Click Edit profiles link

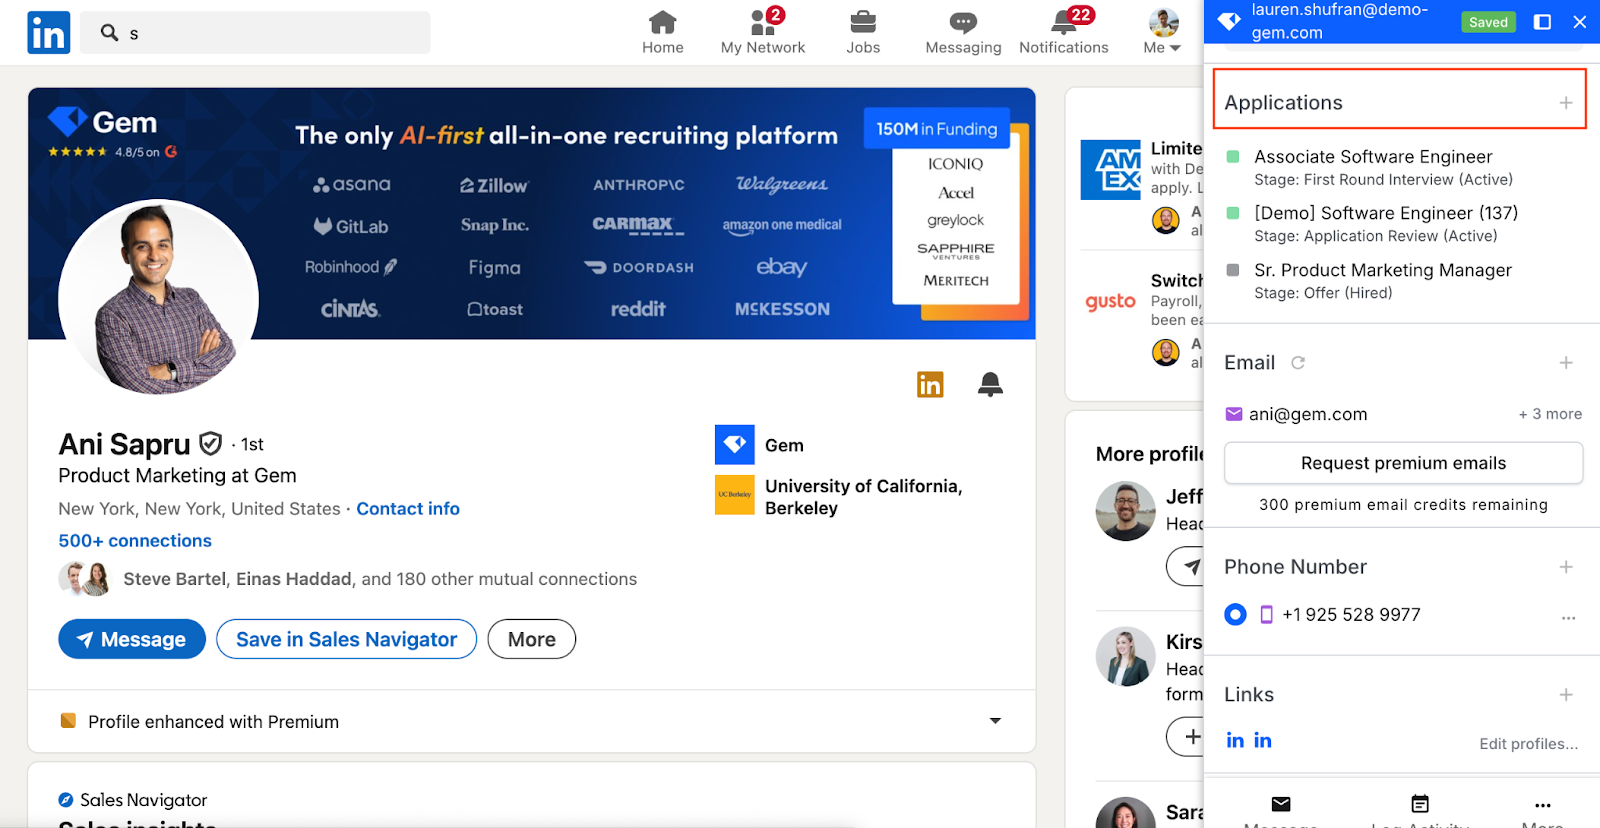[1528, 743]
